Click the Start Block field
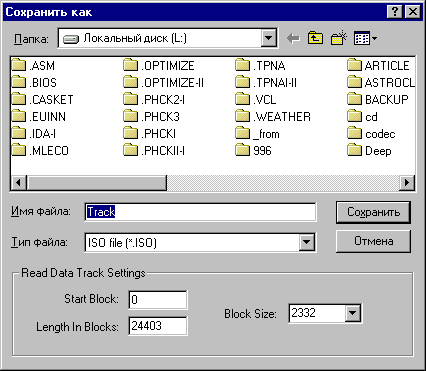The height and width of the screenshot is (371, 426). tap(158, 299)
